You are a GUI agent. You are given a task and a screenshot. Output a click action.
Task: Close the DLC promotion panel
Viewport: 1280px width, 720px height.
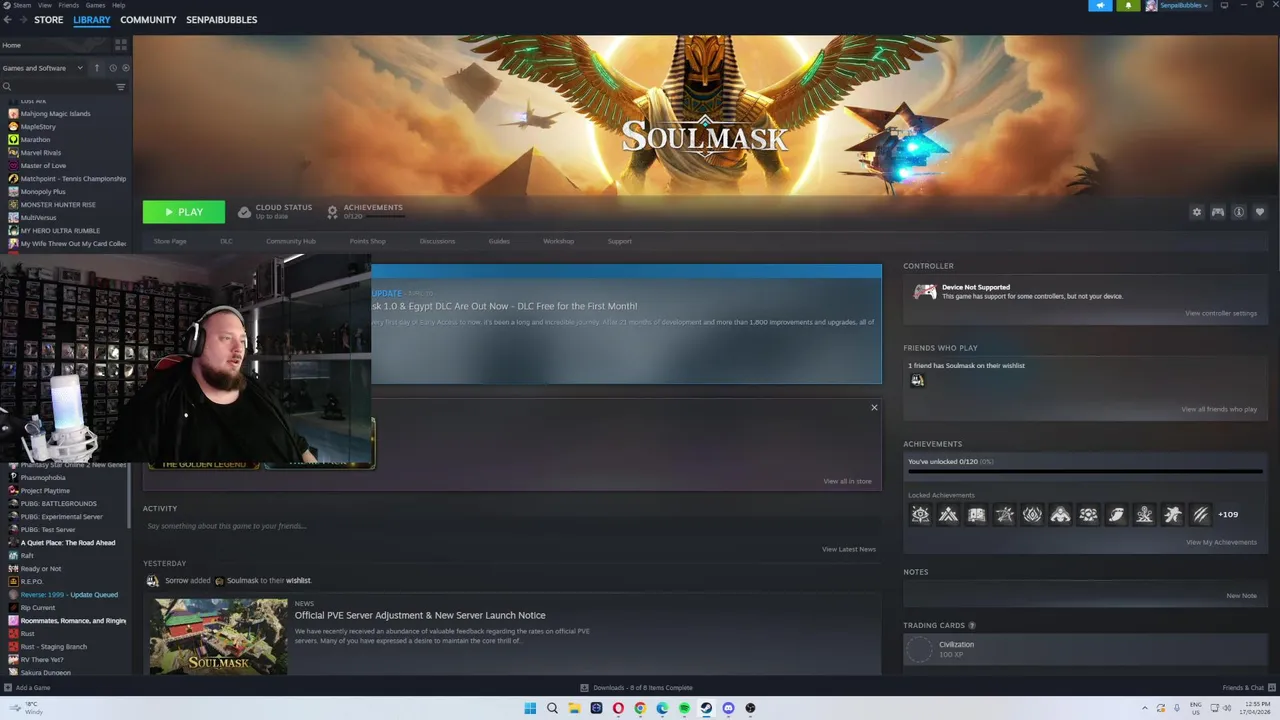coord(874,408)
